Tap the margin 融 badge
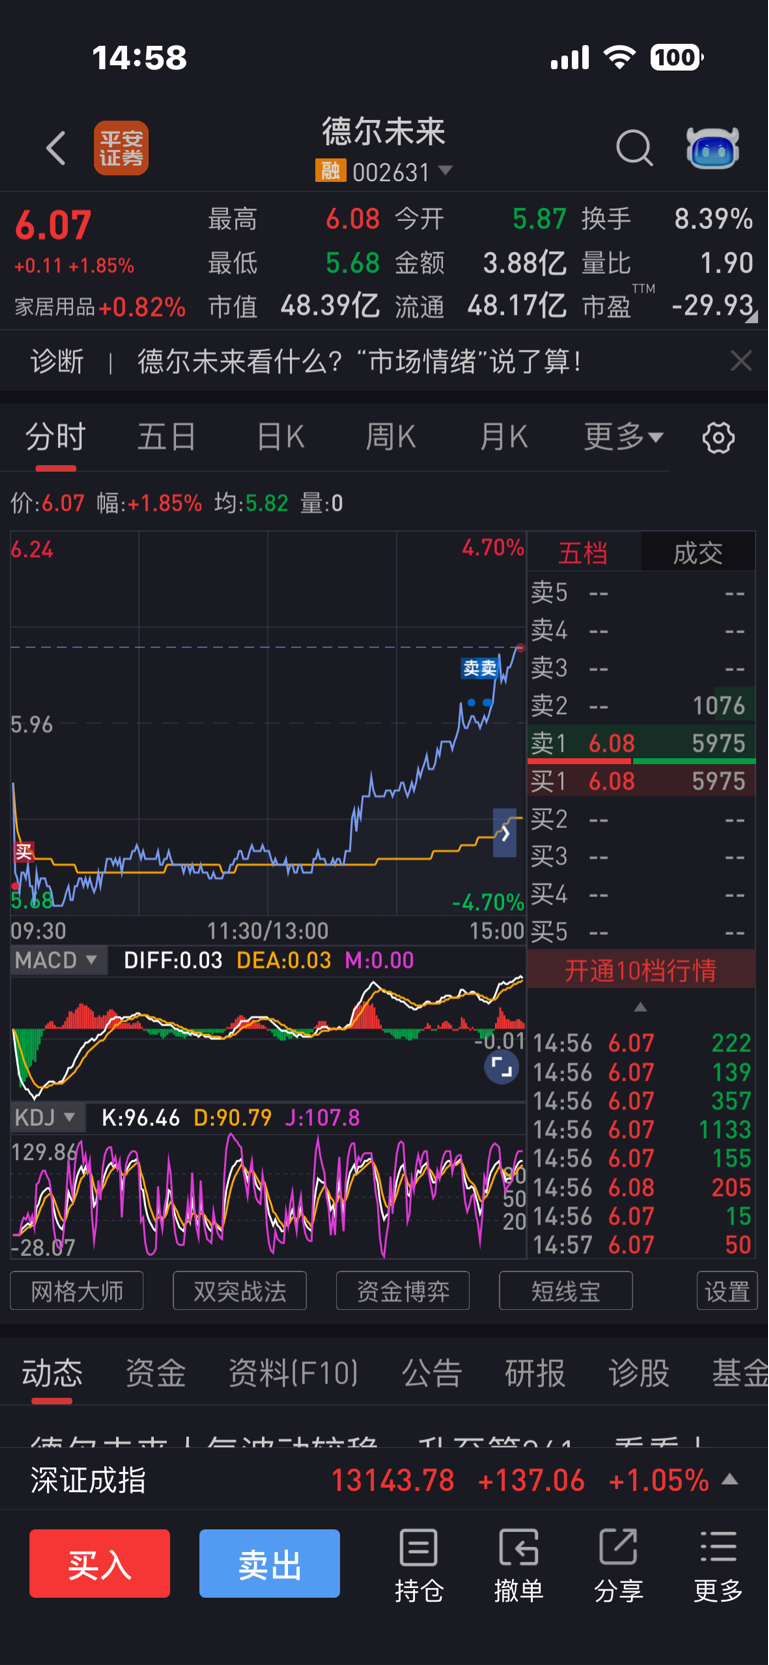The height and width of the screenshot is (1665, 769). click(x=330, y=172)
